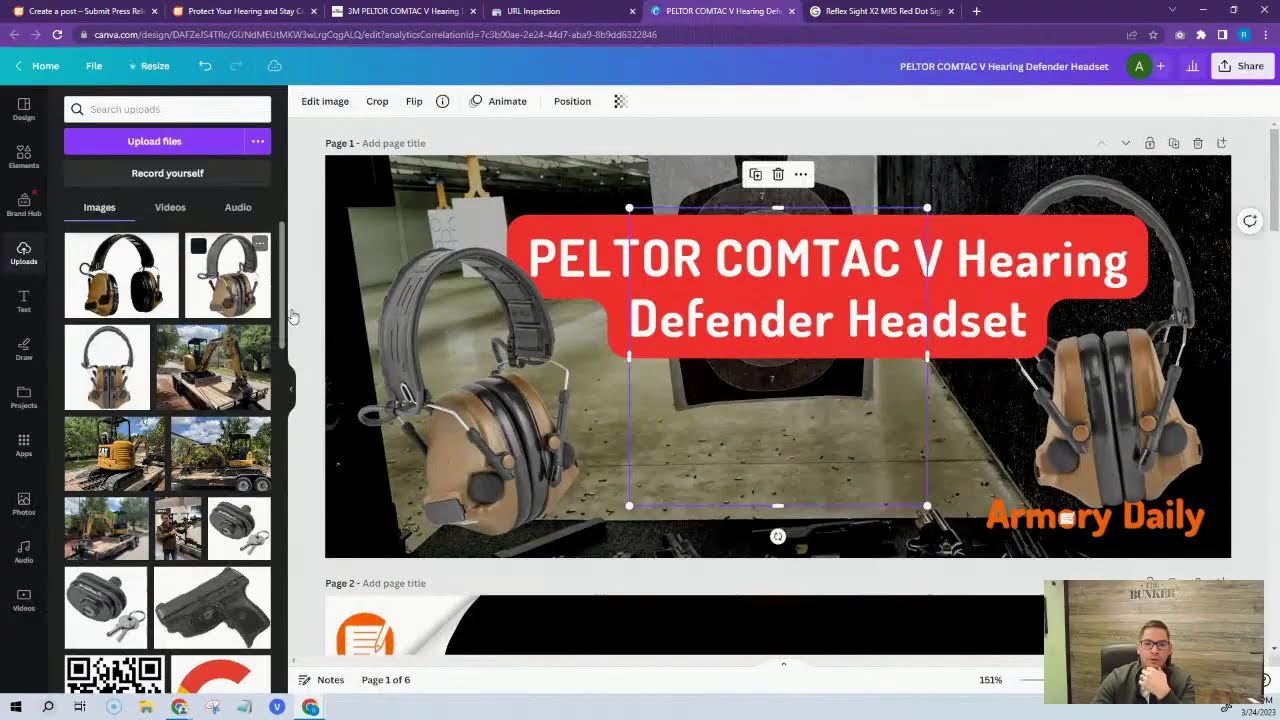Click the Crop button
This screenshot has height=720, width=1280.
(377, 101)
